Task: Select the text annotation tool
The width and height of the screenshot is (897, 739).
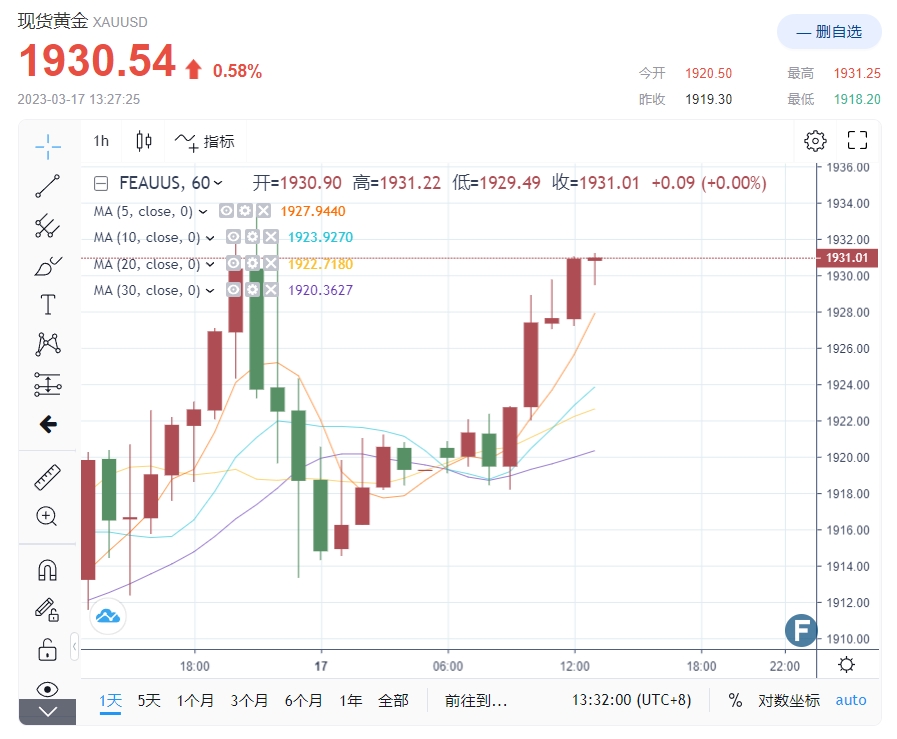Action: click(47, 305)
